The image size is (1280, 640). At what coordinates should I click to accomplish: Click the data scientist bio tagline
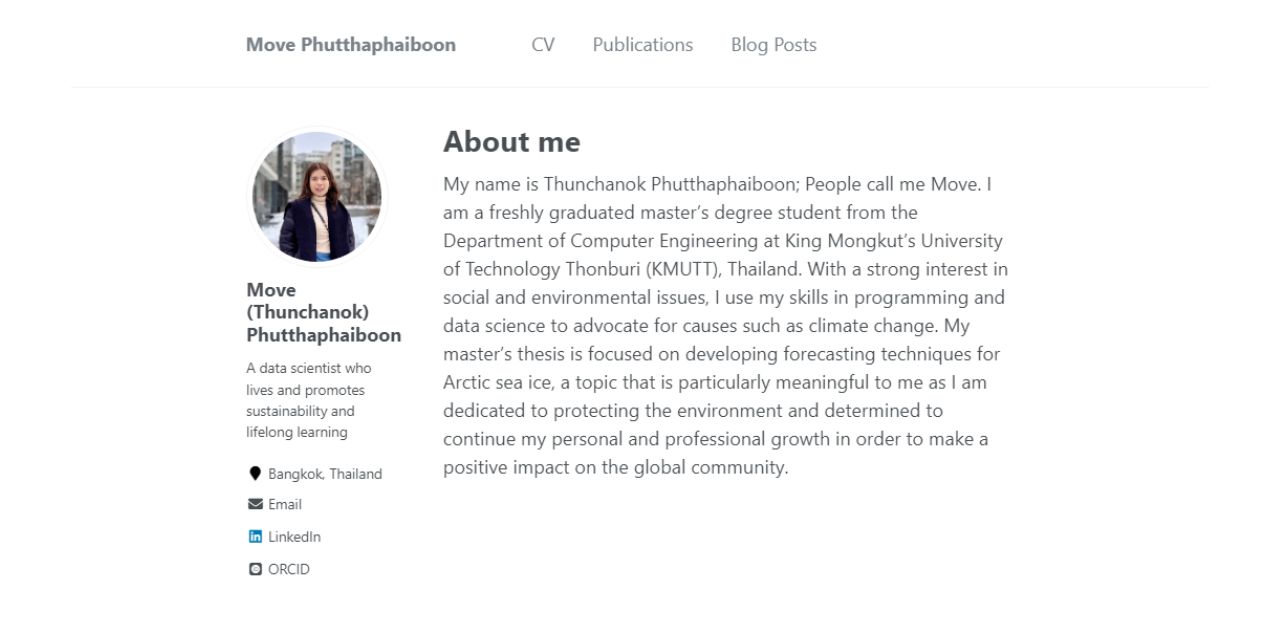tap(310, 399)
